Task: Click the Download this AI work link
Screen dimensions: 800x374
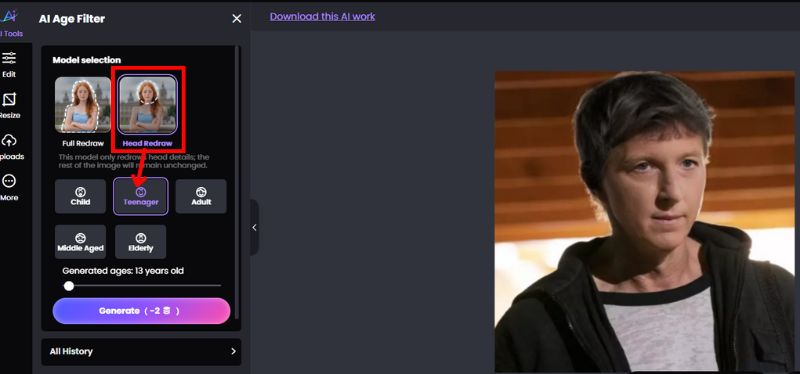Action: coord(322,16)
